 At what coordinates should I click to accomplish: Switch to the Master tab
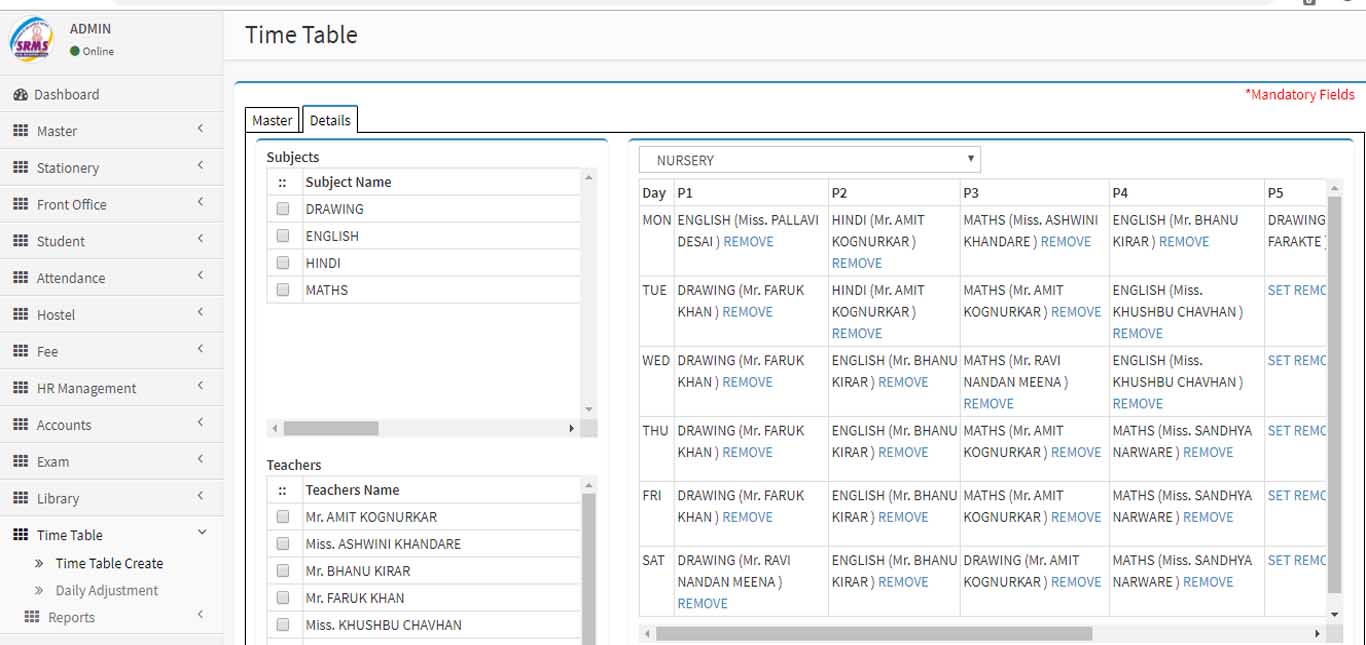272,120
